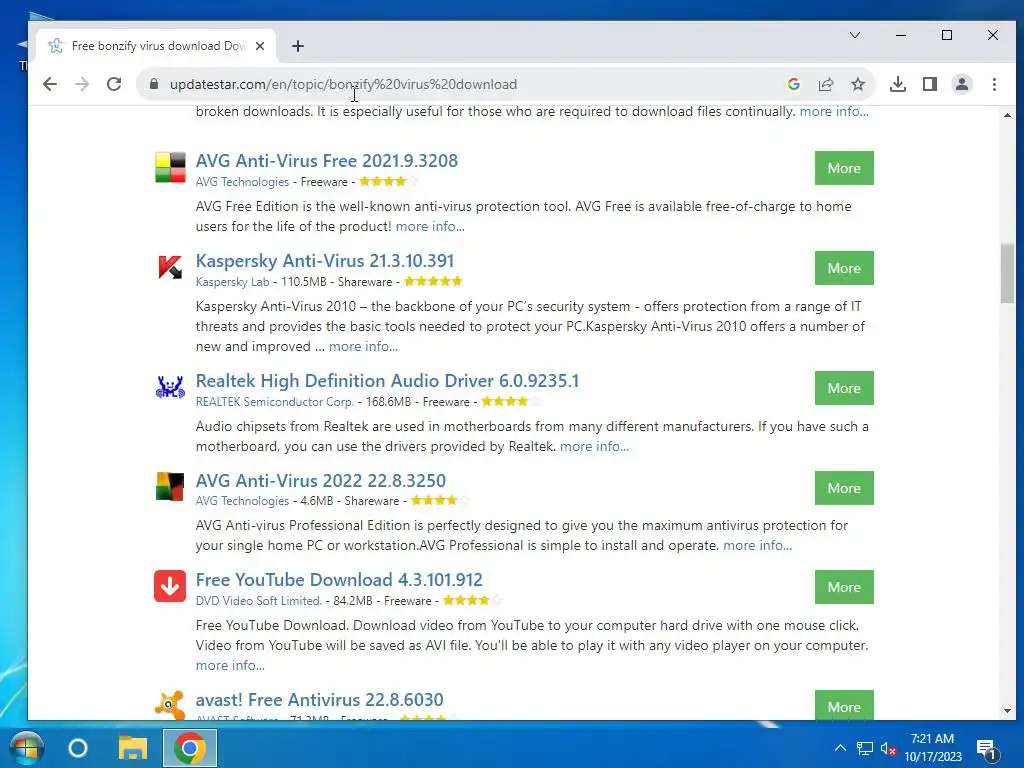Open the Chrome profile avatar
This screenshot has height=768, width=1024.
(961, 84)
